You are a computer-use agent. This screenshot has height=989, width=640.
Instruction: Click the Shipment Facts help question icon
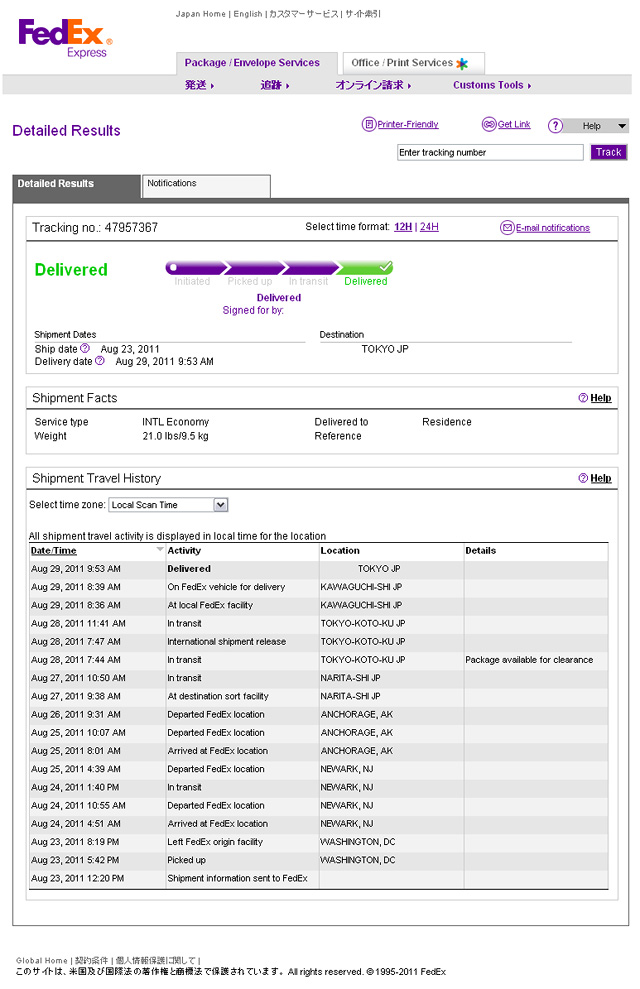583,398
